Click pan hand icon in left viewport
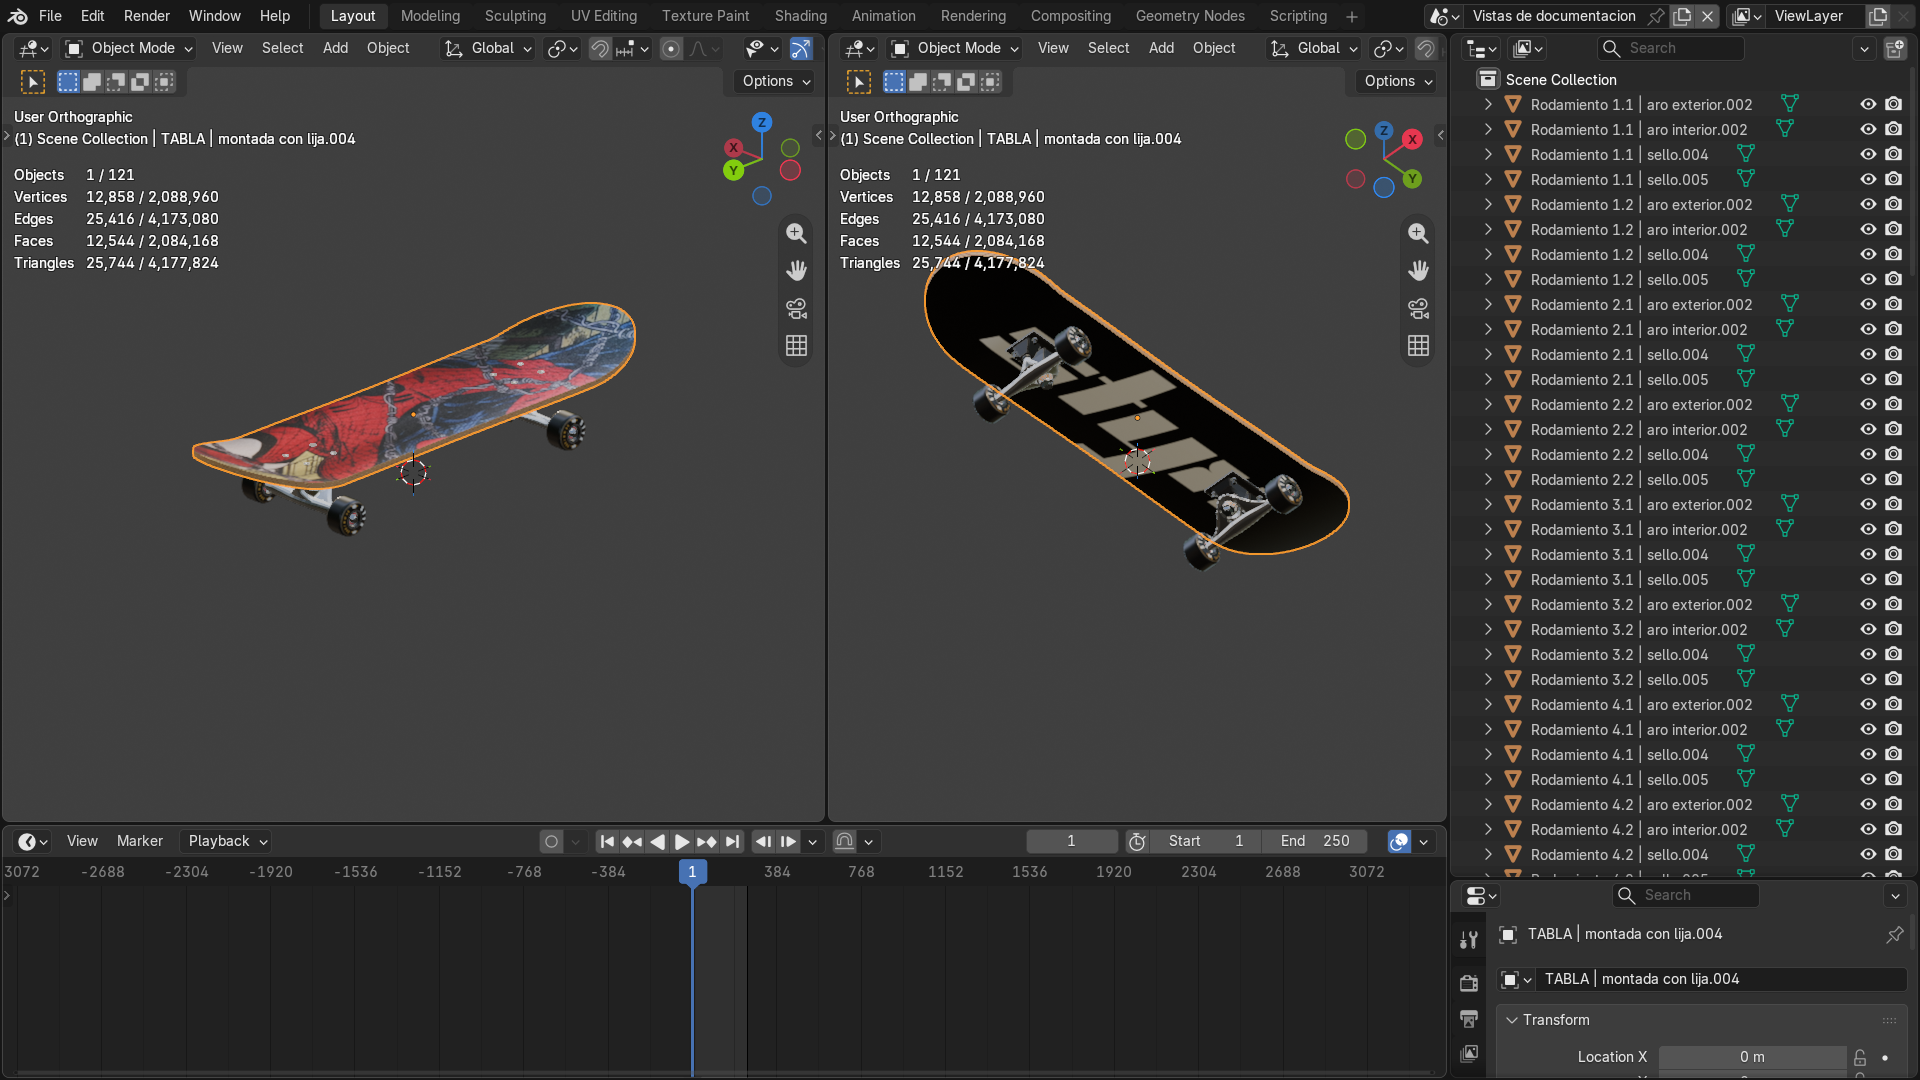 click(796, 271)
